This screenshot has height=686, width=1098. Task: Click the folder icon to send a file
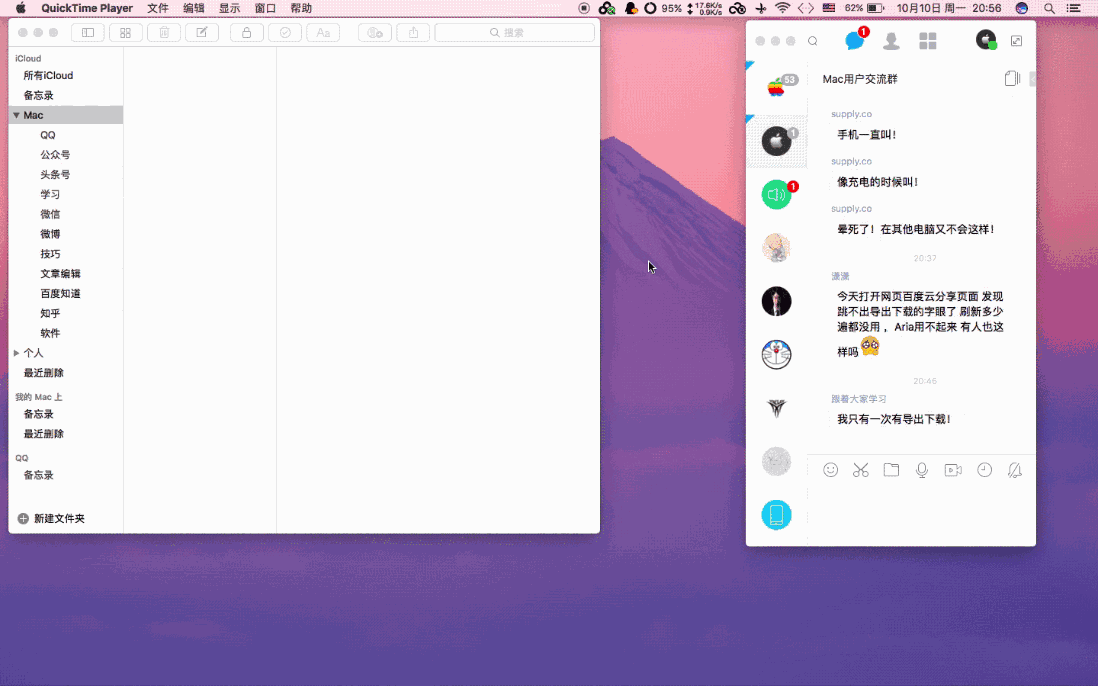click(x=891, y=470)
